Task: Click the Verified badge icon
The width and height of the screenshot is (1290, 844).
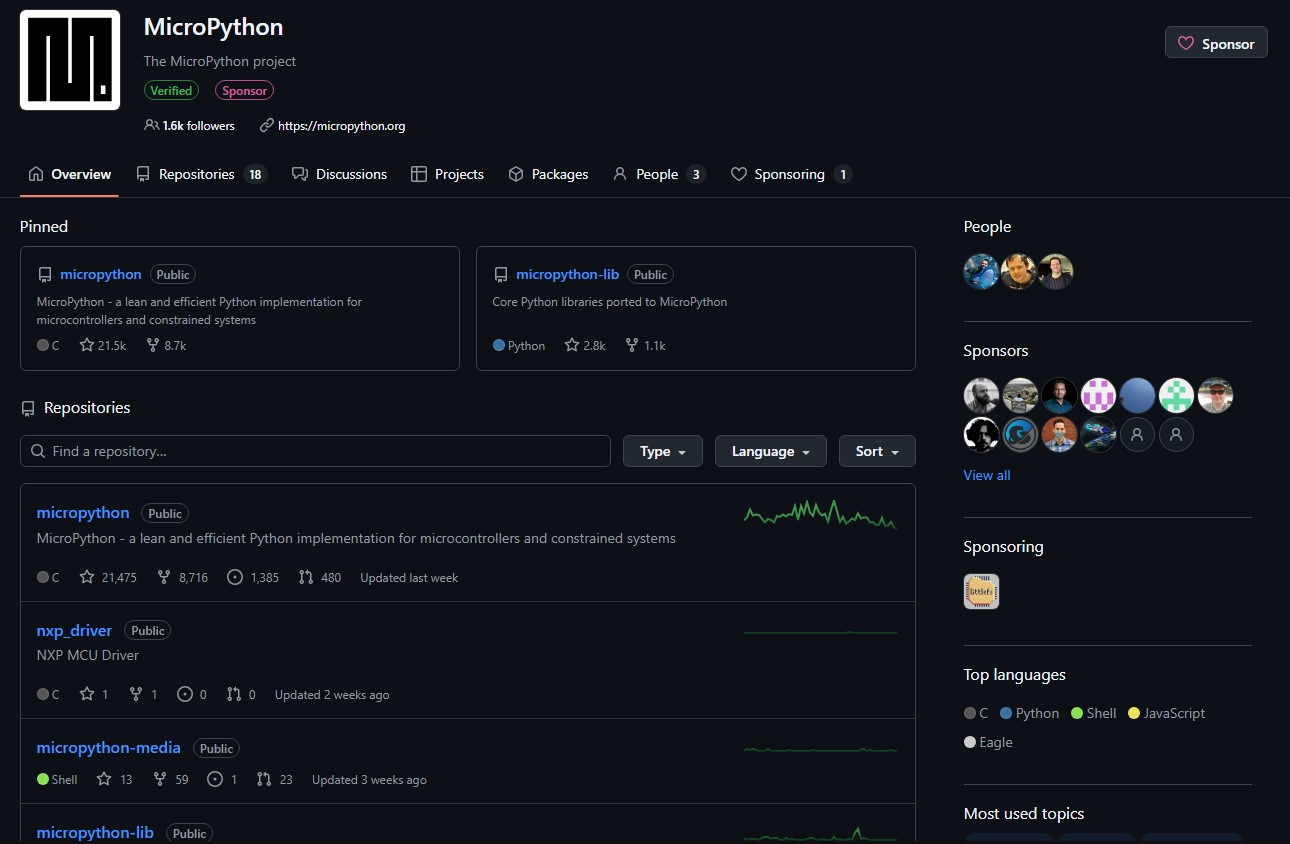Action: pos(171,90)
